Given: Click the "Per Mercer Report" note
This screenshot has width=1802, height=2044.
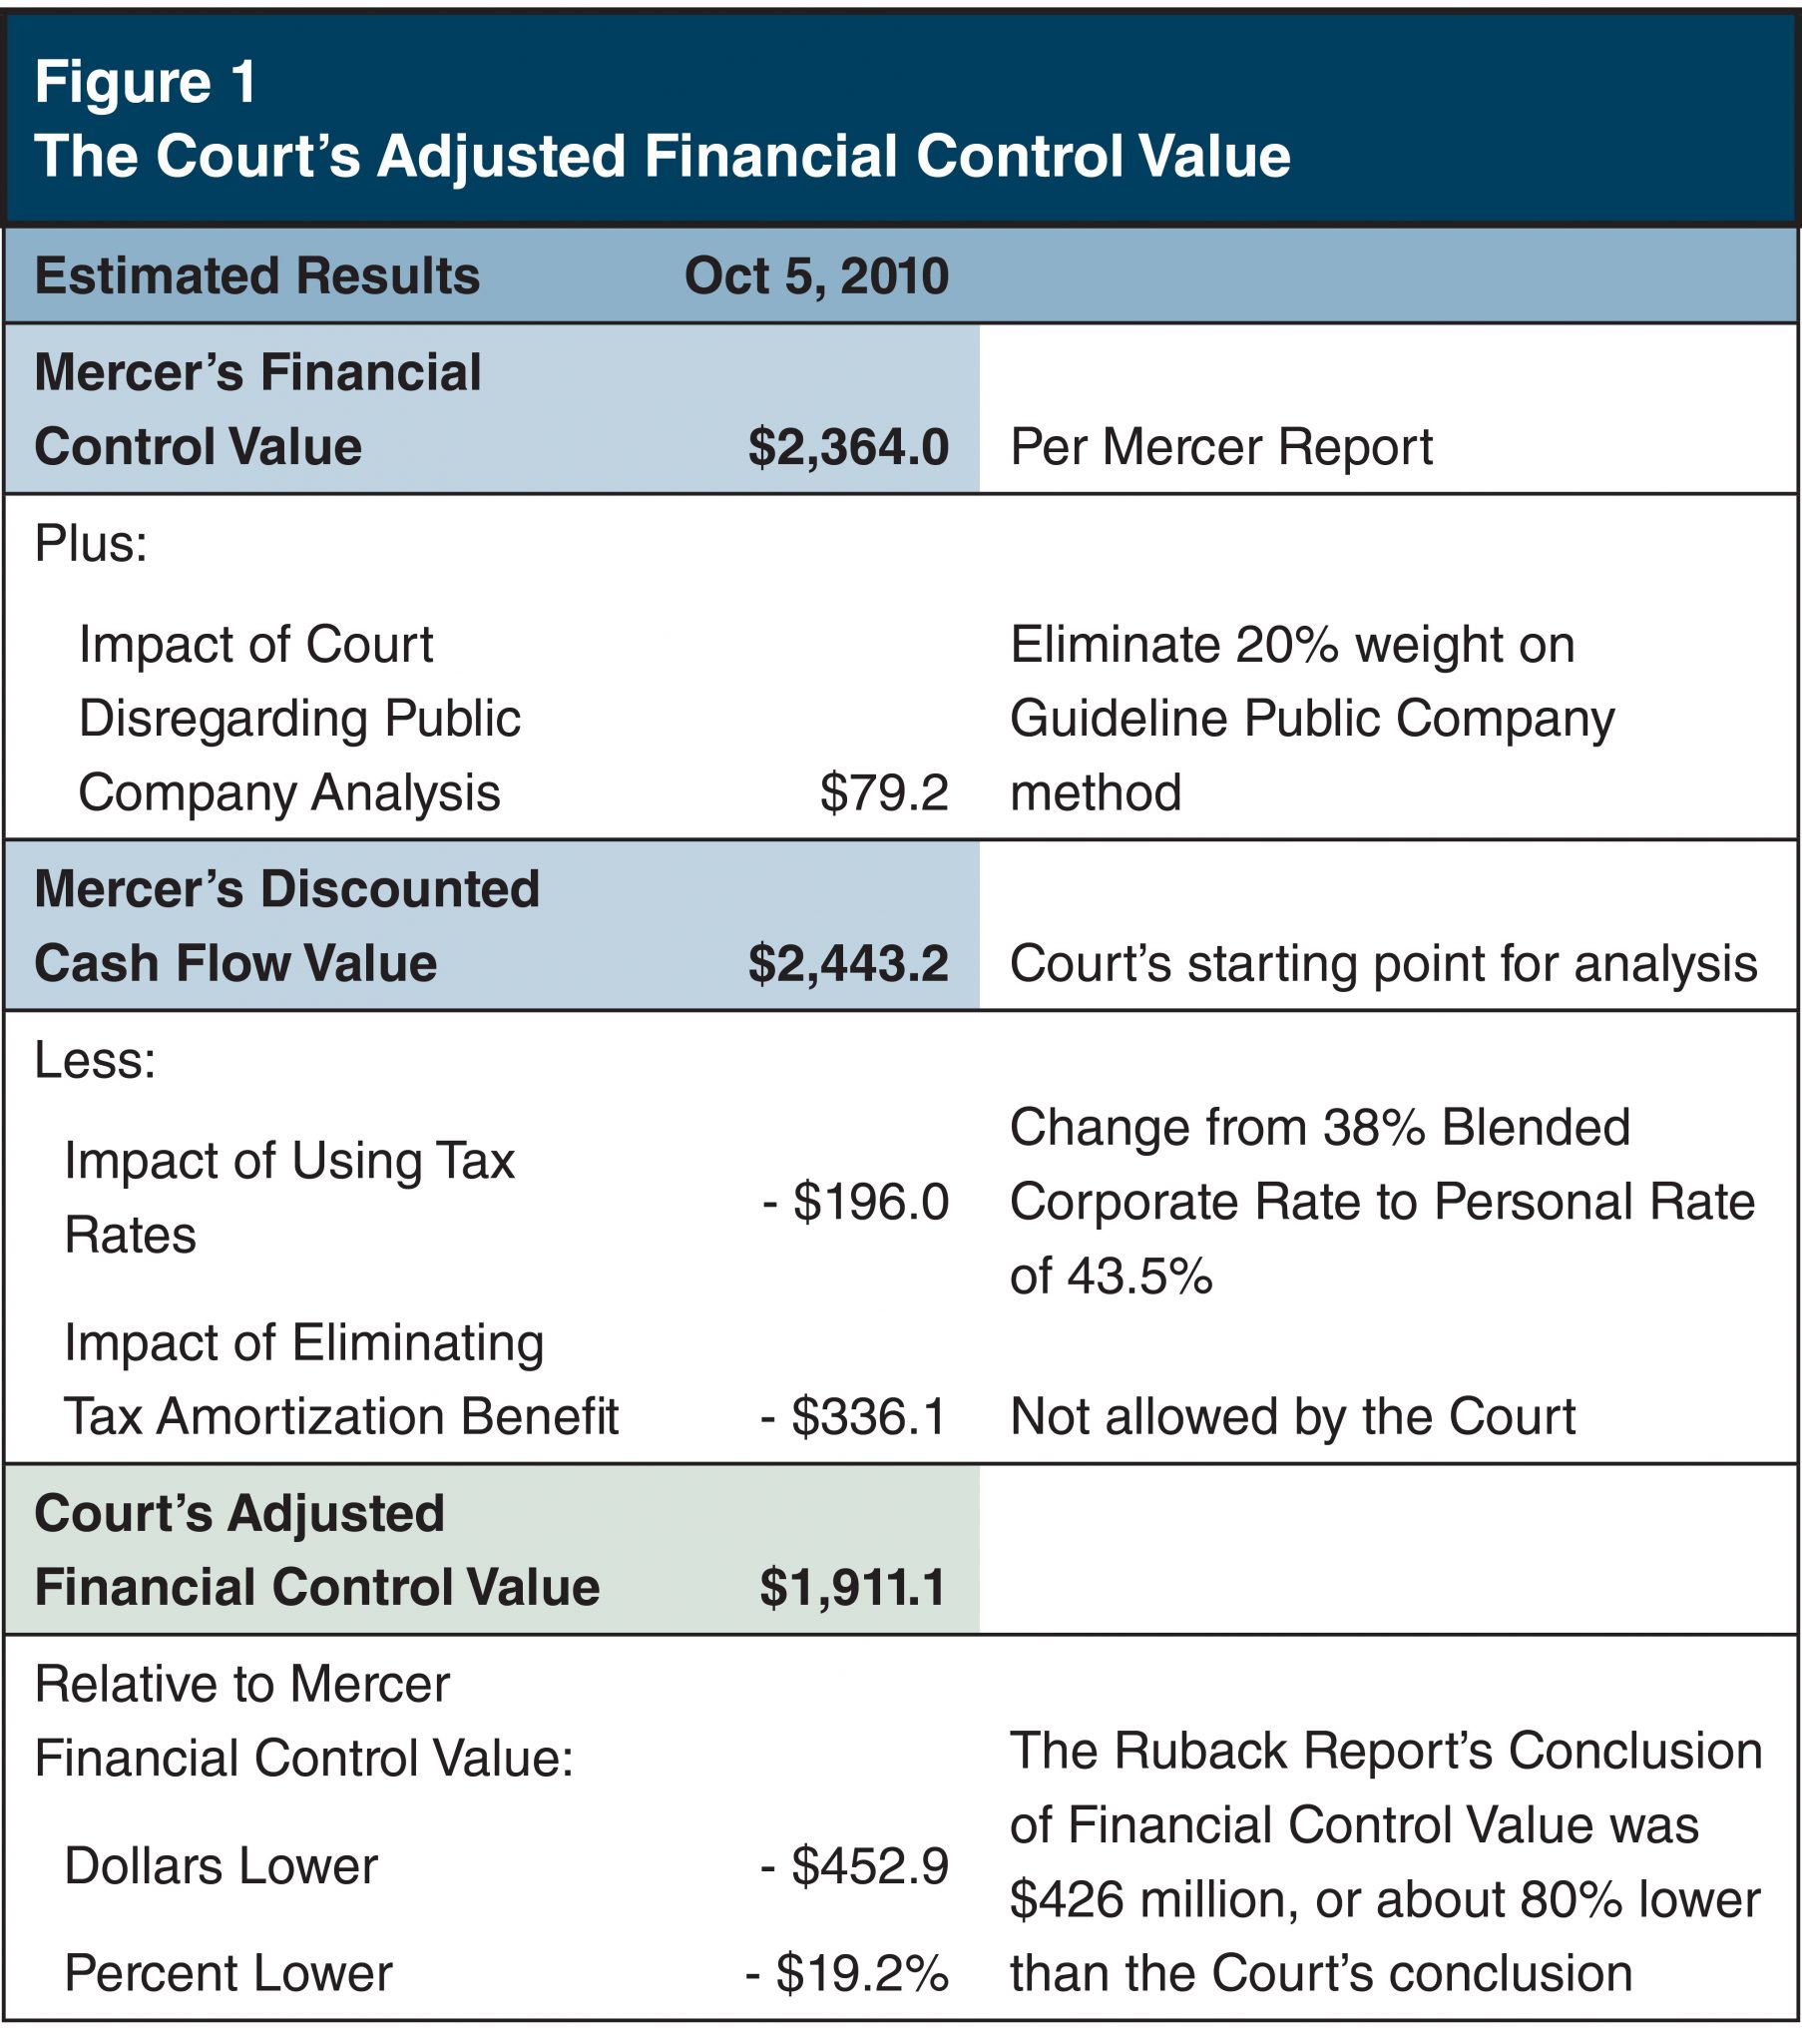Looking at the screenshot, I should 1221,447.
